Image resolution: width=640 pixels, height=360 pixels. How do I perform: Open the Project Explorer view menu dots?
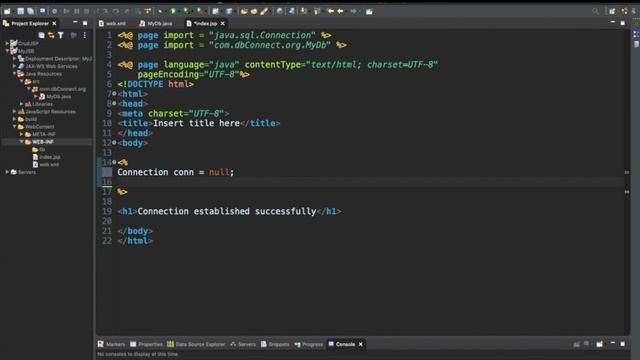coord(84,36)
